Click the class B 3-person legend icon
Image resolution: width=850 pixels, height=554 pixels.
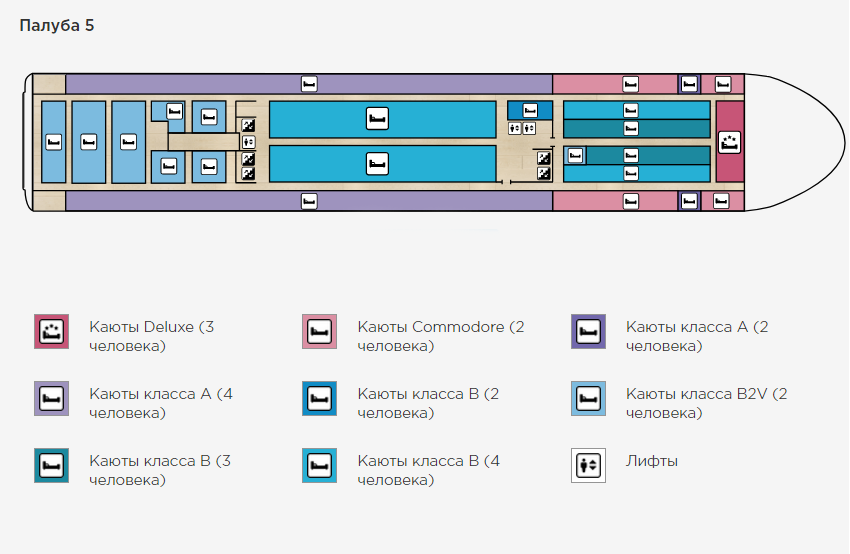[x=51, y=465]
